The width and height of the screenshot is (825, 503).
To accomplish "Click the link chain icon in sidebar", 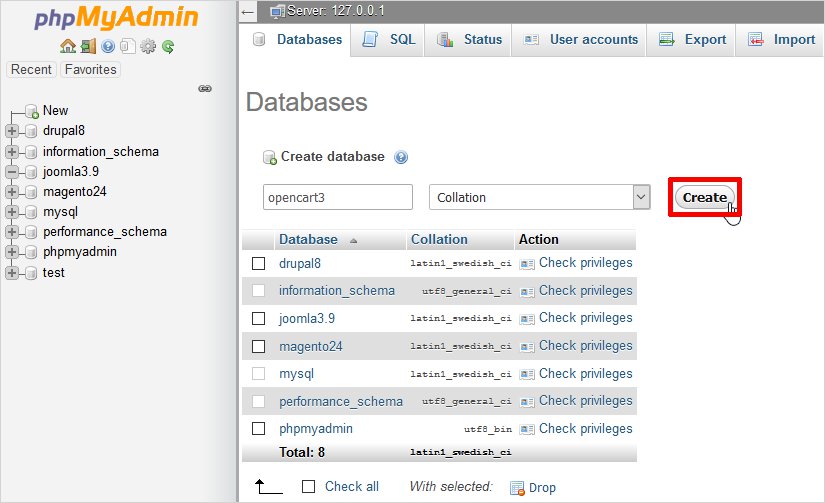I will 205,89.
